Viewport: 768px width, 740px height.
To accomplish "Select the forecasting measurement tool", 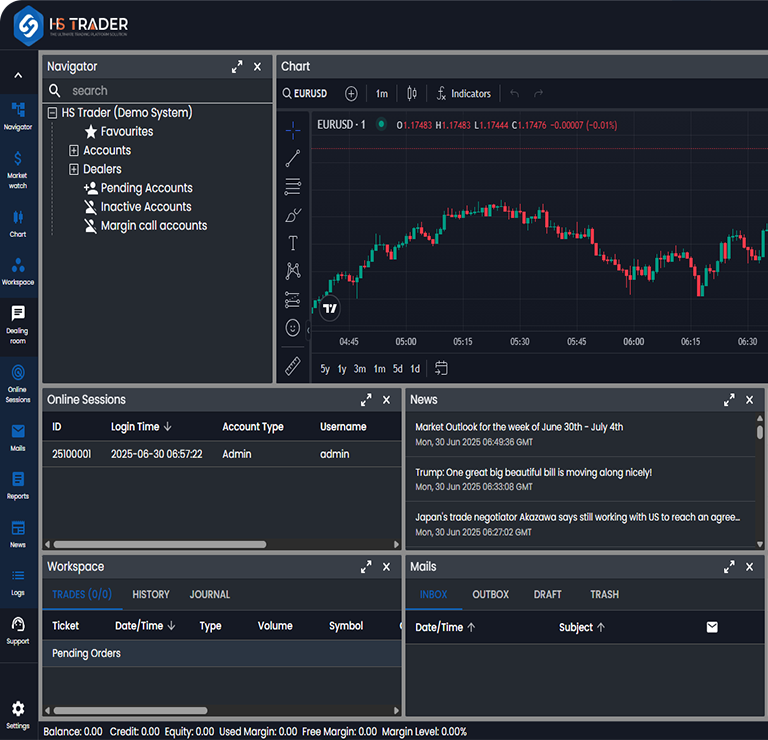I will pyautogui.click(x=293, y=299).
